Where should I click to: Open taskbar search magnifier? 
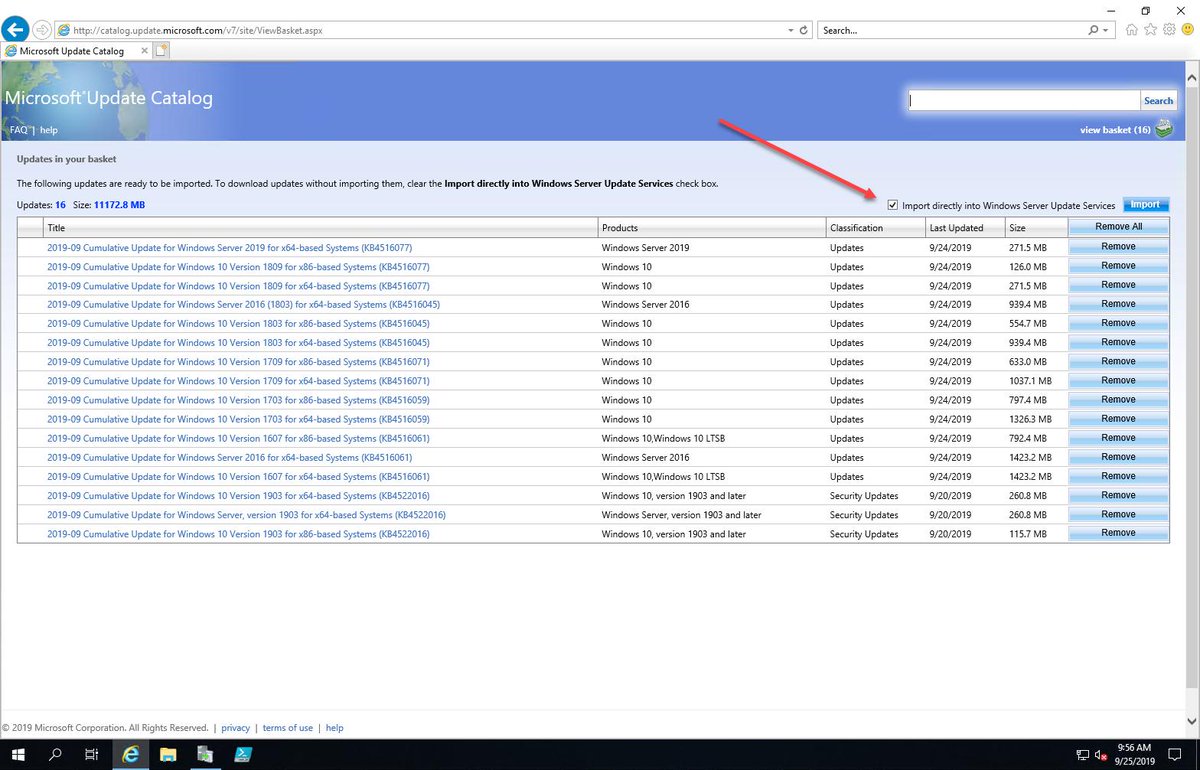point(56,754)
